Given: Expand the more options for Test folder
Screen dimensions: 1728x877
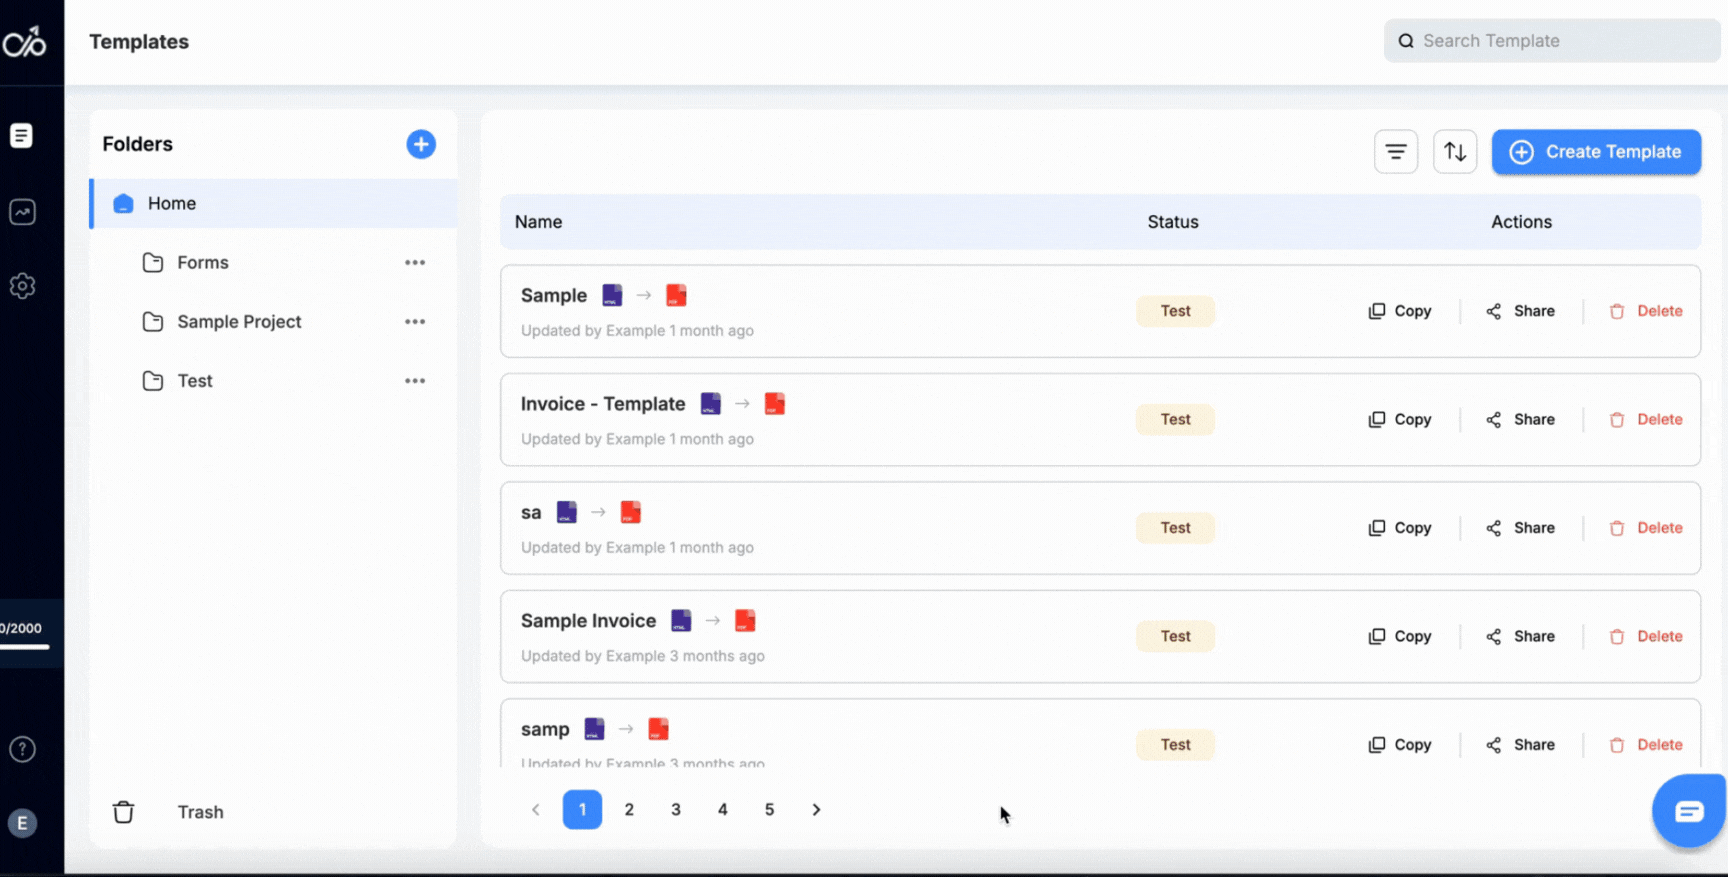Looking at the screenshot, I should (x=415, y=381).
